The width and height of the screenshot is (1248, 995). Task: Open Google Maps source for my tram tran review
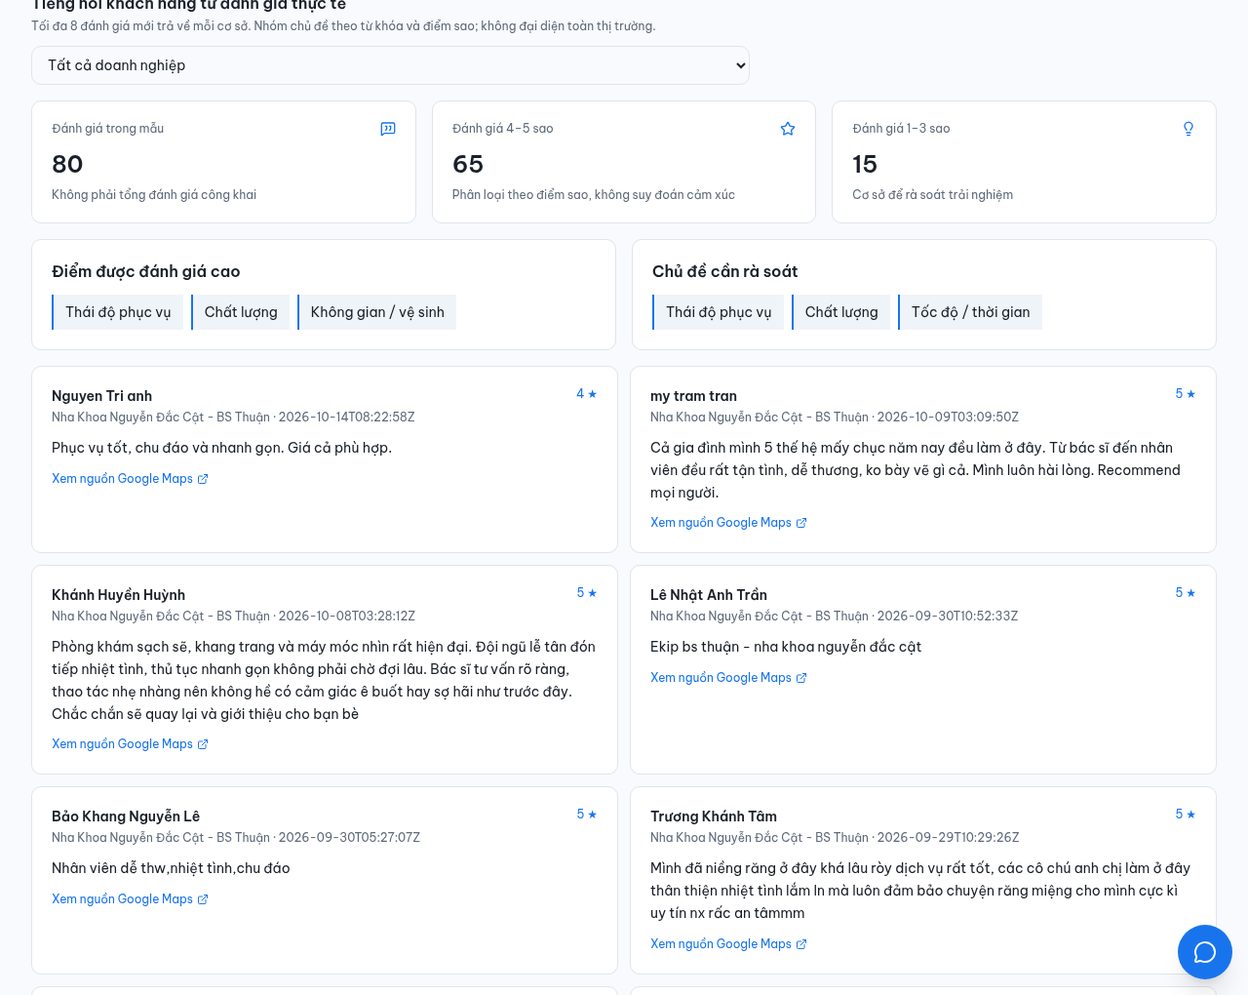(x=728, y=523)
